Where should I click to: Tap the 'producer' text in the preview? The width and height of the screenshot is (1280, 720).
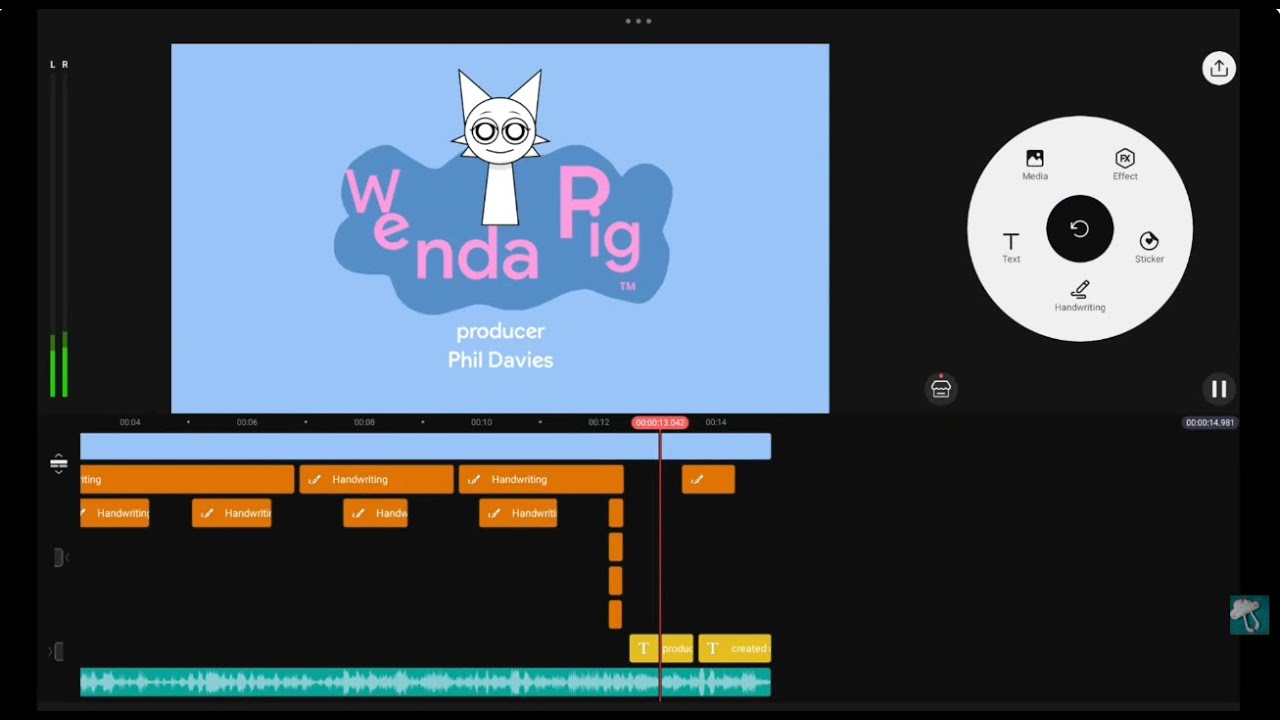(x=500, y=331)
